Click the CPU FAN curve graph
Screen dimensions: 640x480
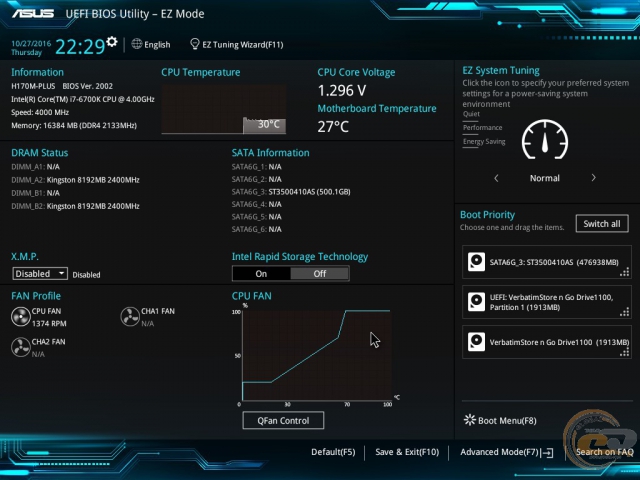[x=317, y=355]
